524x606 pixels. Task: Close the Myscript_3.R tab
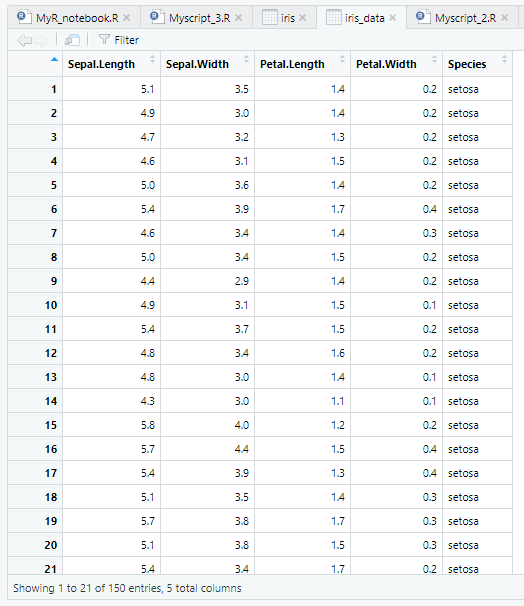[239, 18]
